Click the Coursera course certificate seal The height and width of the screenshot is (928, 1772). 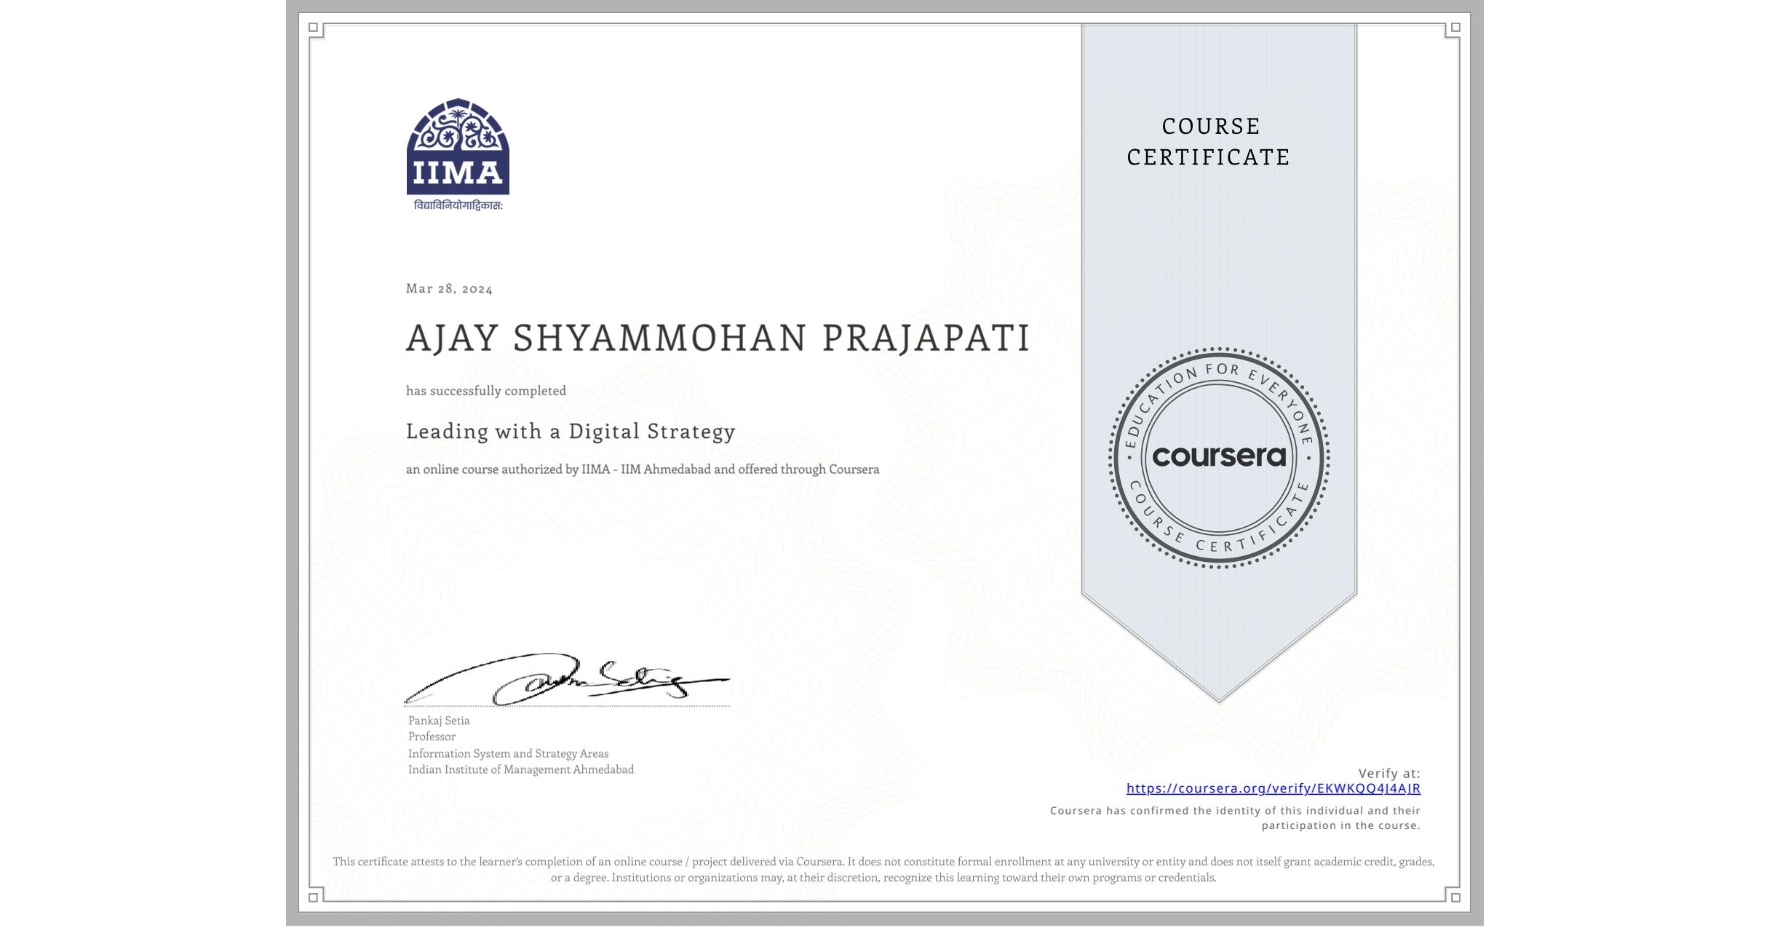pyautogui.click(x=1218, y=458)
